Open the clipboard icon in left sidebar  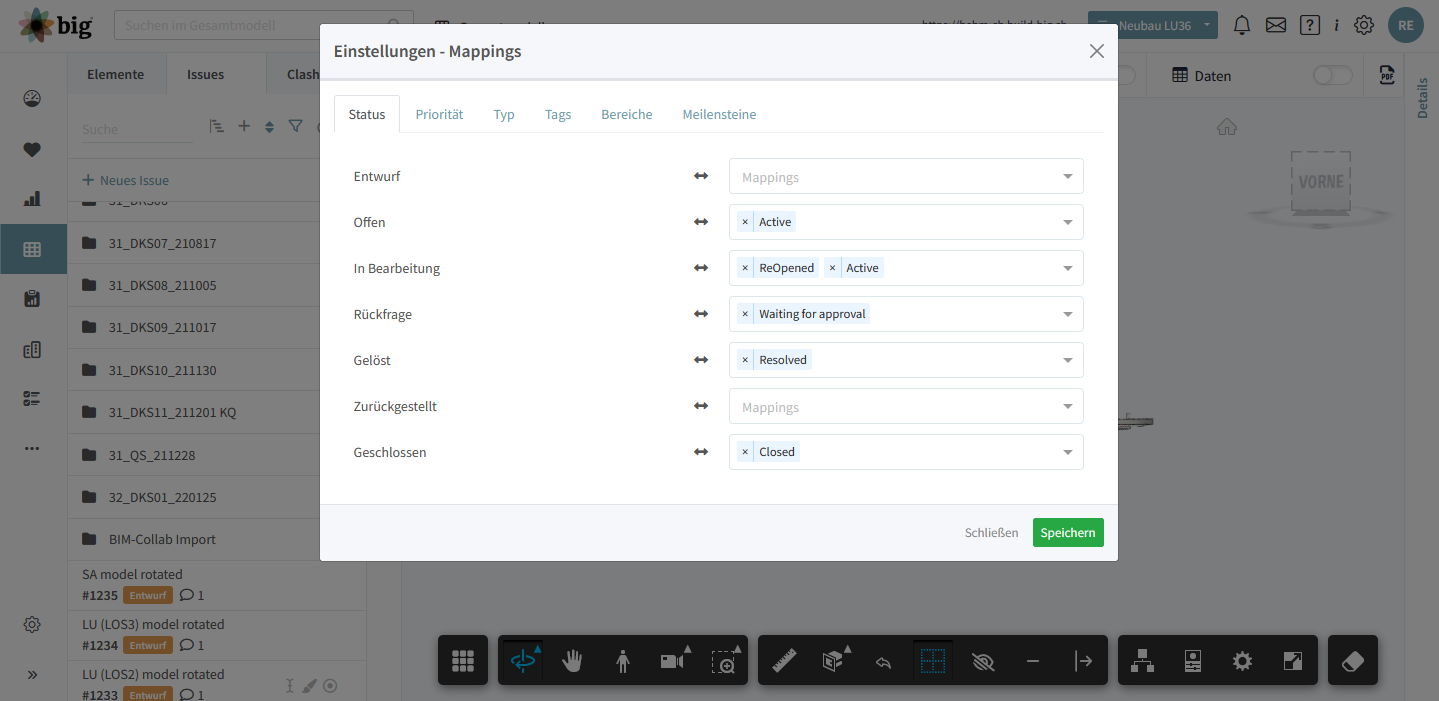click(32, 298)
